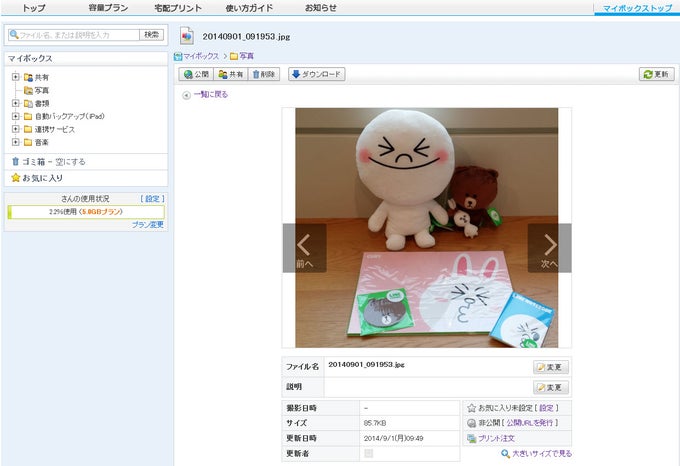Open the 宅配プリント tab
The width and height of the screenshot is (680, 466).
coord(178,8)
